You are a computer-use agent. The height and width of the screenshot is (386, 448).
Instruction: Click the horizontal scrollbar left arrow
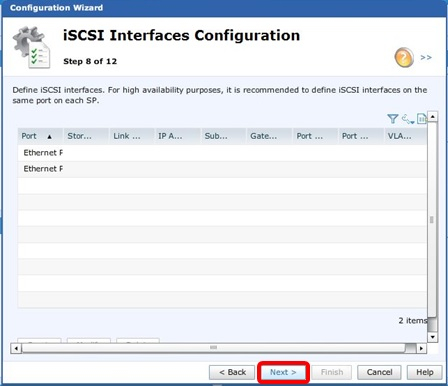click(16, 348)
